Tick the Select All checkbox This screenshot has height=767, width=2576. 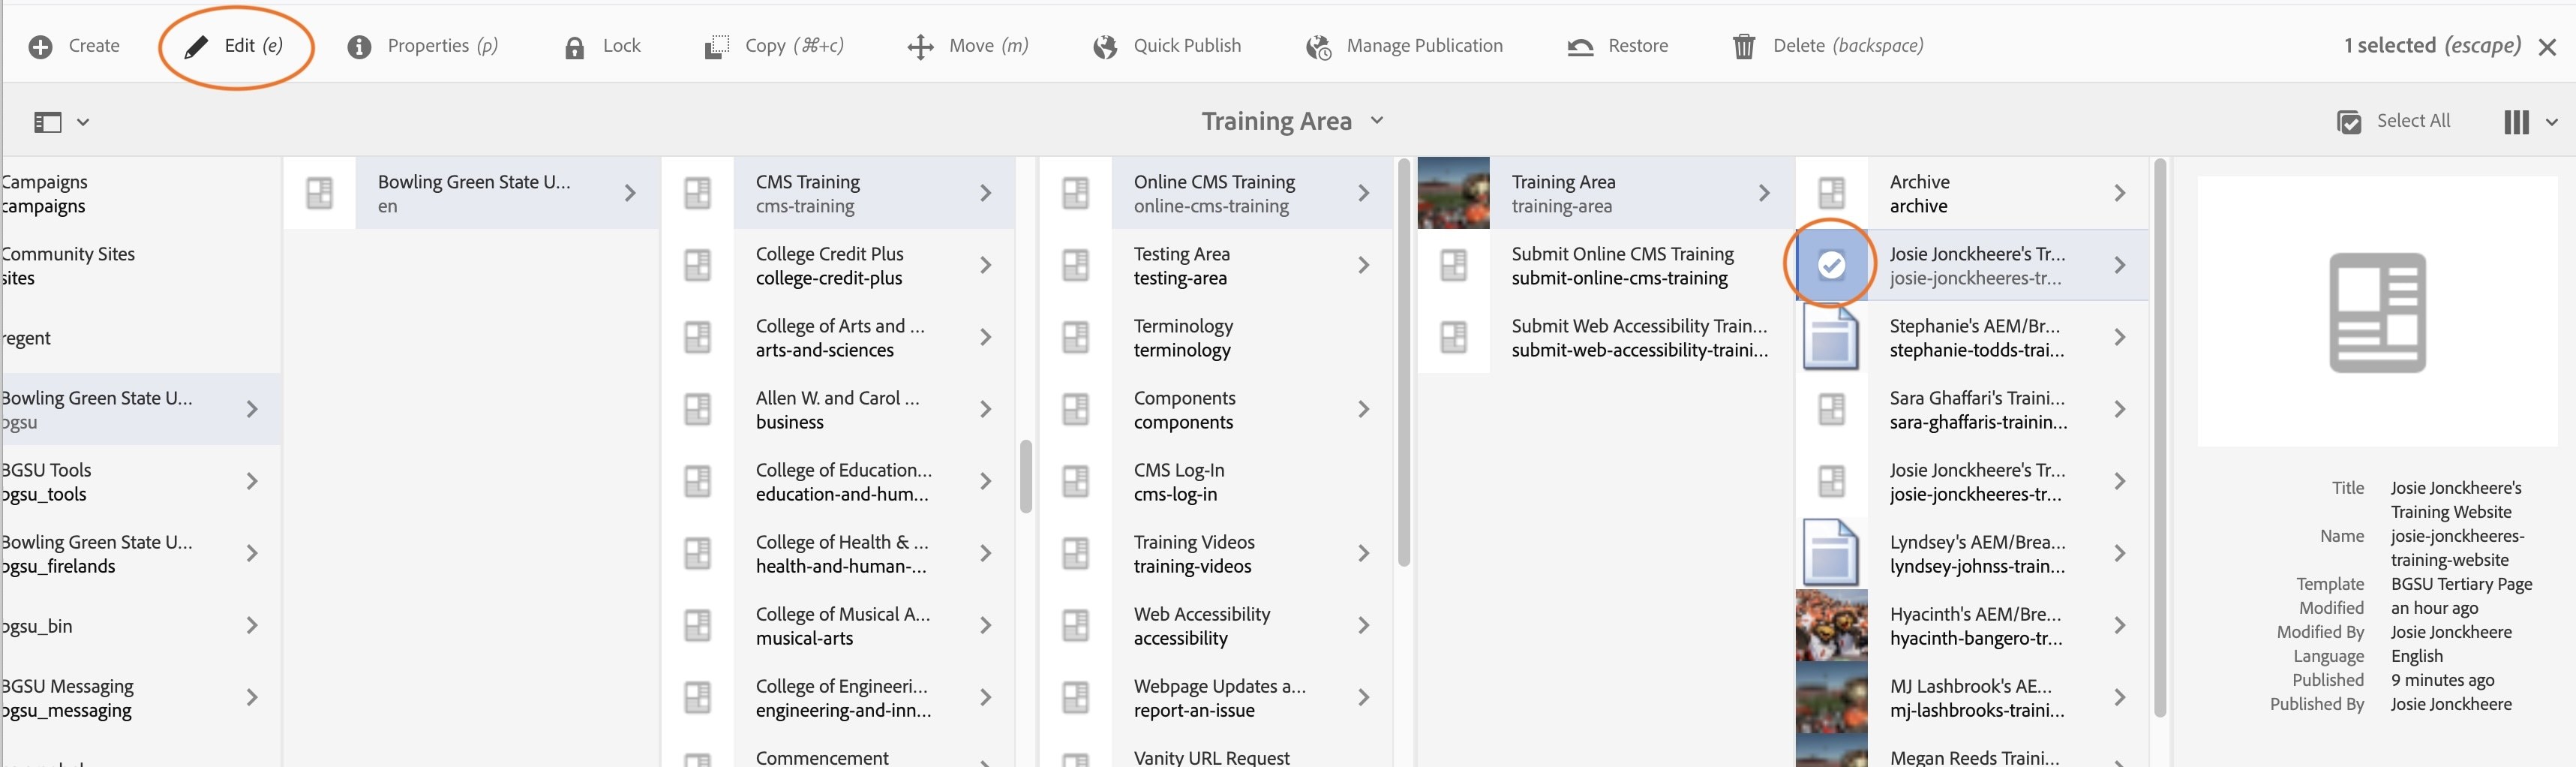coord(2349,122)
